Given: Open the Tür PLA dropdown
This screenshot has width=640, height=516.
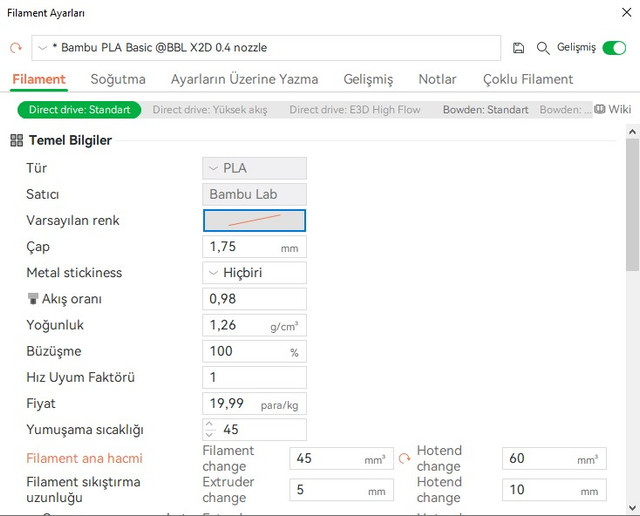Looking at the screenshot, I should click(x=254, y=168).
